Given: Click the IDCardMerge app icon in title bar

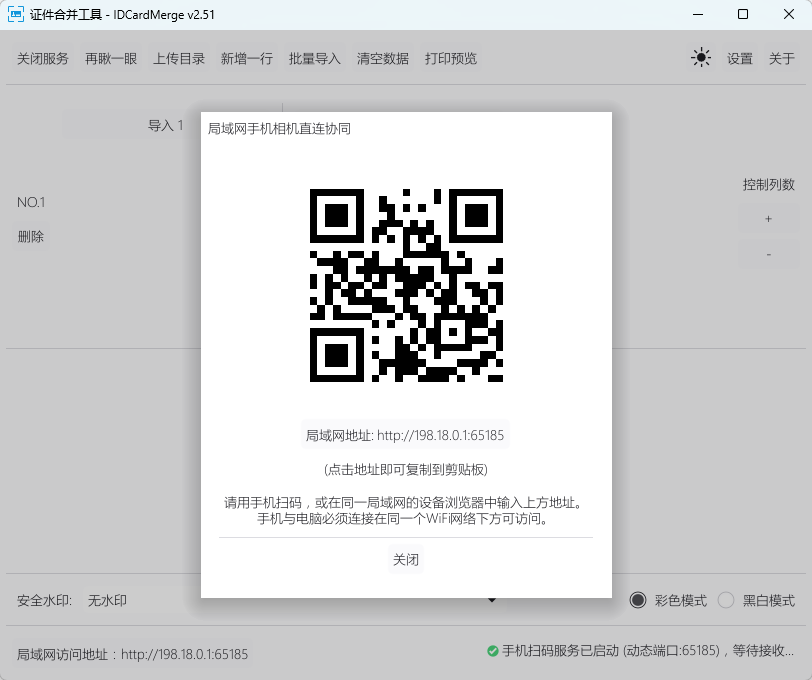Looking at the screenshot, I should click(16, 15).
